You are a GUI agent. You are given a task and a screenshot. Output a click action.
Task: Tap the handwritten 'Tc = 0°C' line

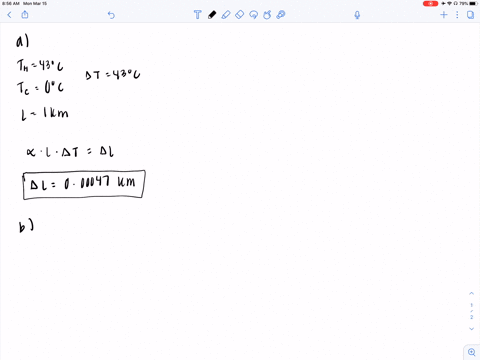tap(40, 88)
